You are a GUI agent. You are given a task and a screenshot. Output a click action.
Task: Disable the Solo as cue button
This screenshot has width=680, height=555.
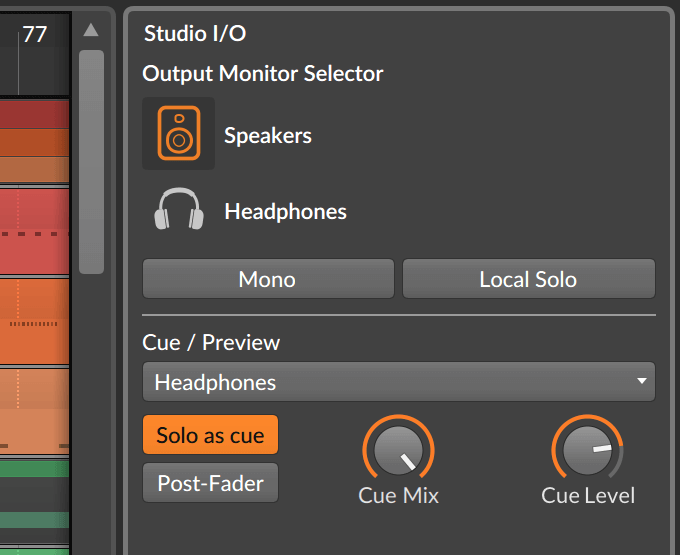[210, 435]
